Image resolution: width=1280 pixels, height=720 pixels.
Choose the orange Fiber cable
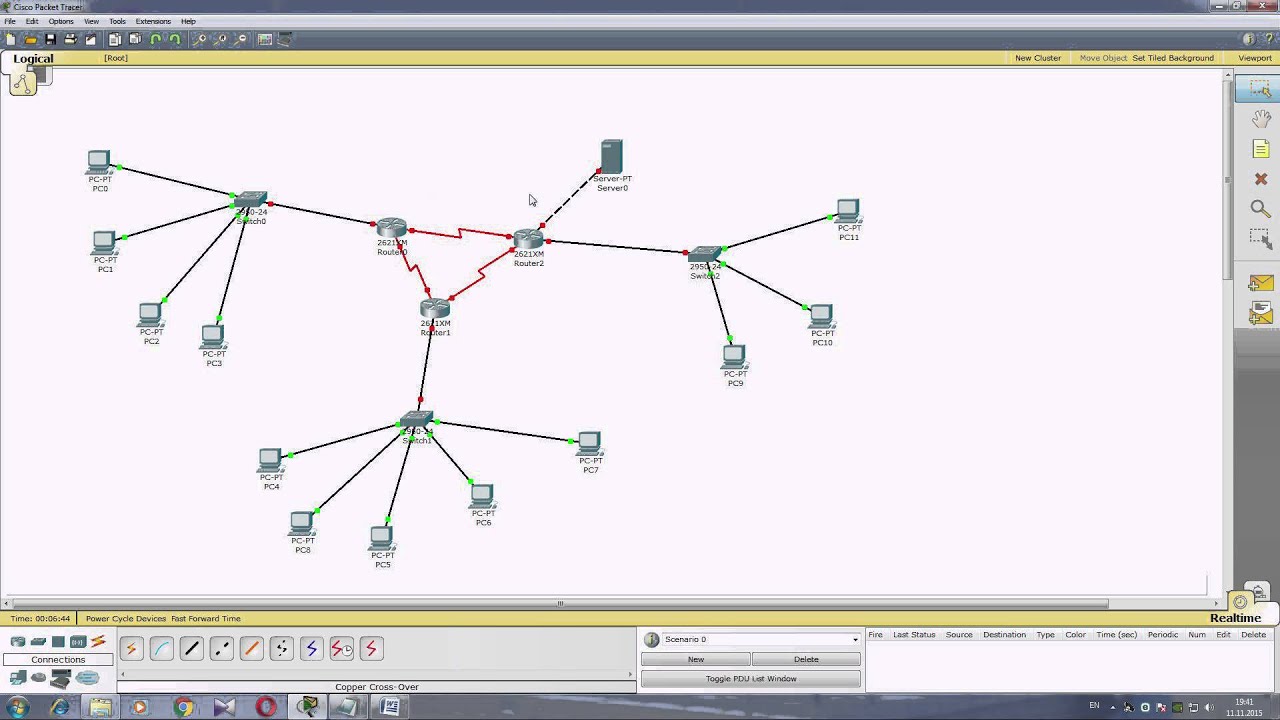(x=251, y=649)
